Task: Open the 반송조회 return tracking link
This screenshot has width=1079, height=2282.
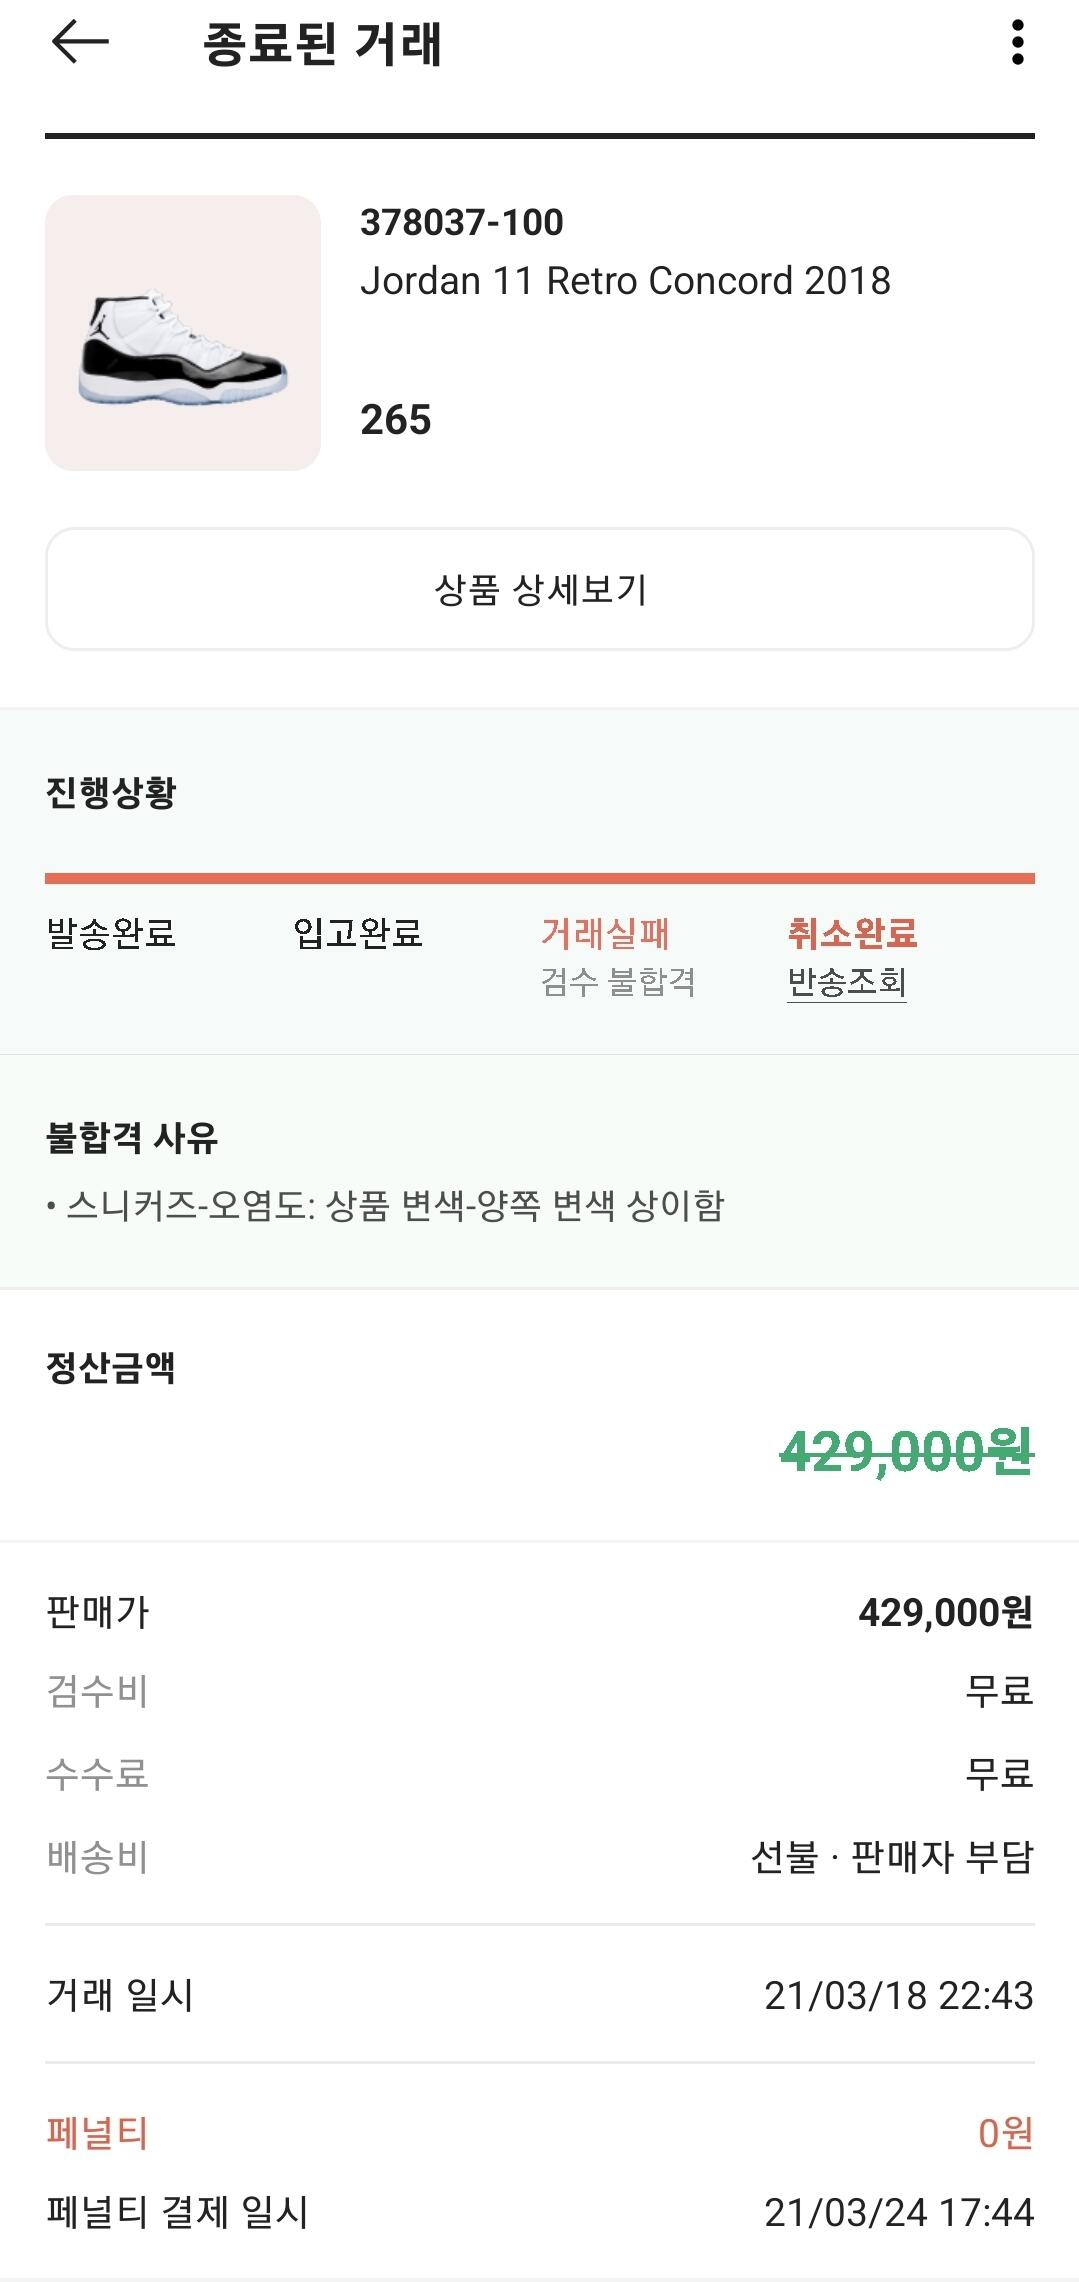Action: point(846,982)
